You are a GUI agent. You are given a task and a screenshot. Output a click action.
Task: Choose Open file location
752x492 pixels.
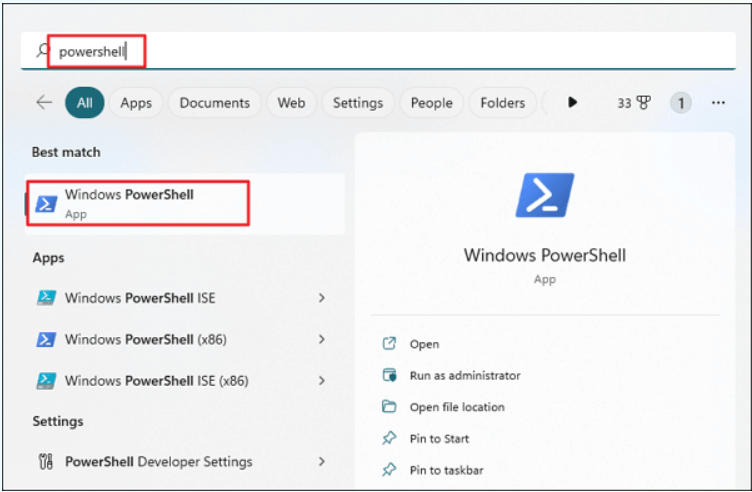point(457,407)
